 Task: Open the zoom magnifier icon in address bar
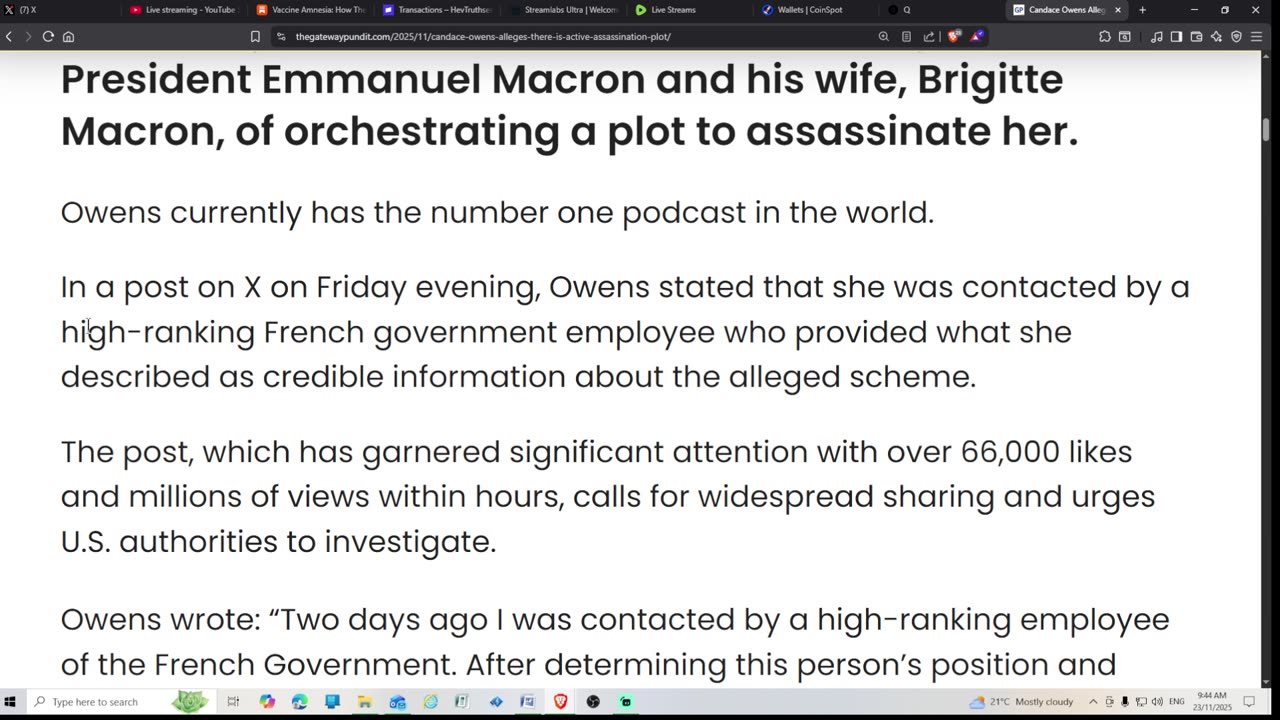(883, 37)
